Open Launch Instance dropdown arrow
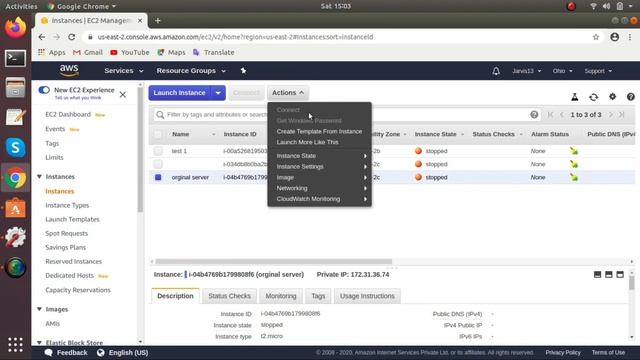 [218, 93]
